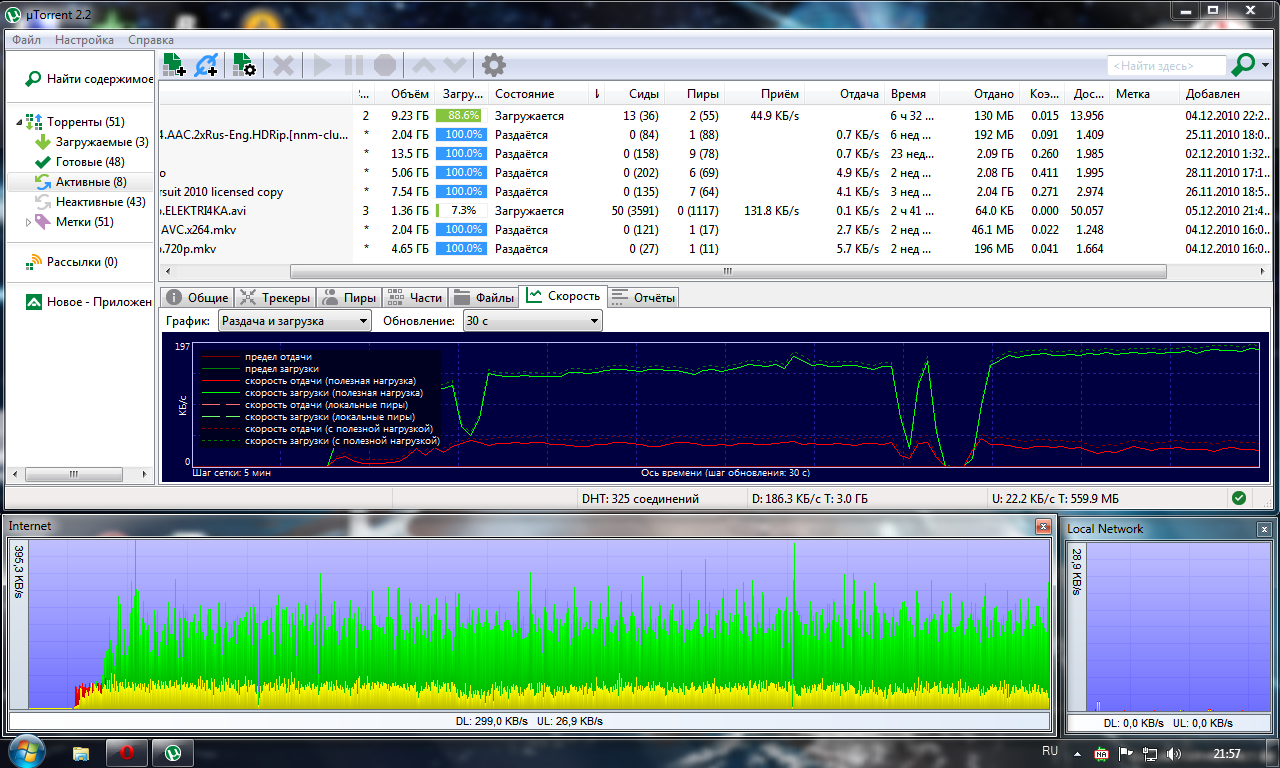Select torrent row with 88.6% progress
The width and height of the screenshot is (1280, 768).
[x=715, y=116]
